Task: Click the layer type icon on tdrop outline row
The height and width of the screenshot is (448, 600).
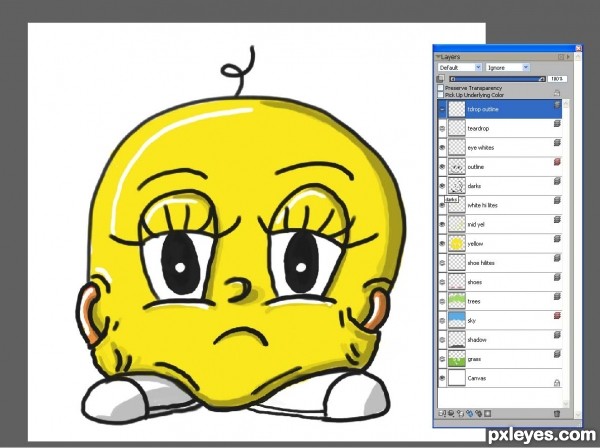Action: click(x=557, y=104)
